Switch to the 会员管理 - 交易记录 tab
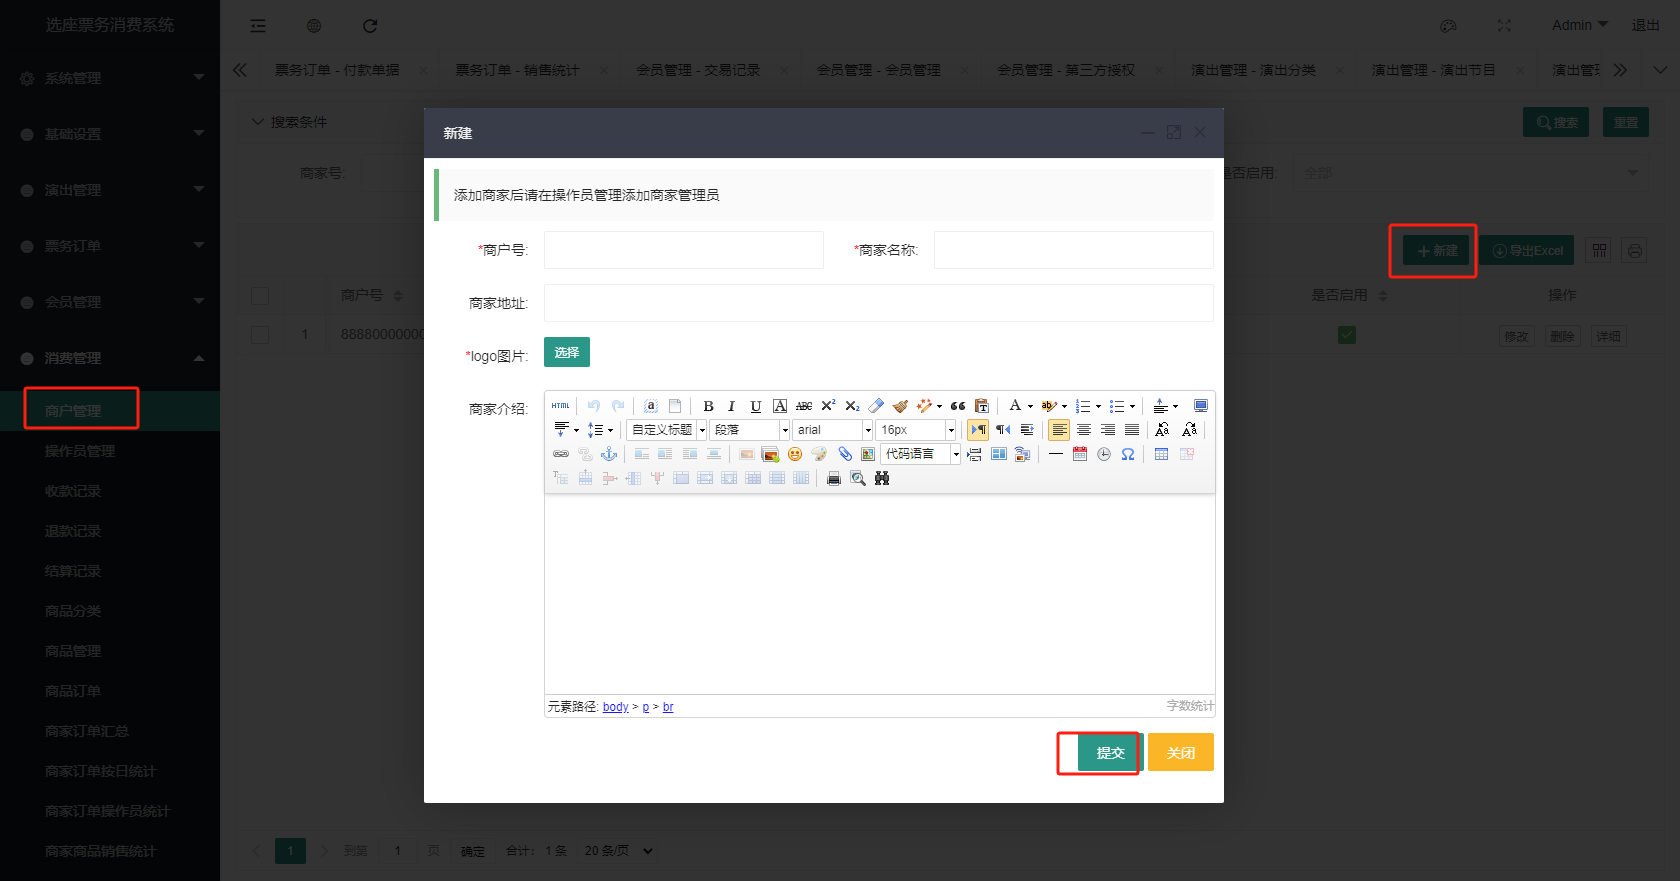Viewport: 1680px width, 881px height. coord(698,70)
